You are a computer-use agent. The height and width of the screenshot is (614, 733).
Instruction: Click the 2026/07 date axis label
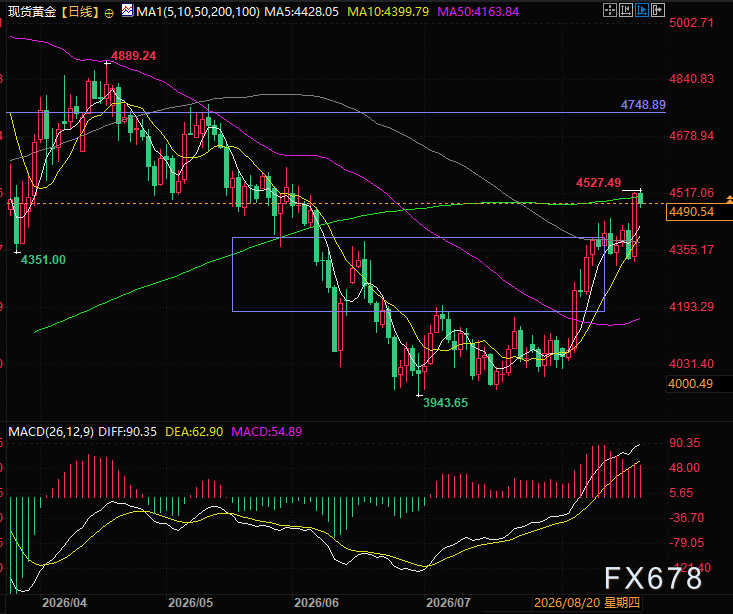(448, 602)
